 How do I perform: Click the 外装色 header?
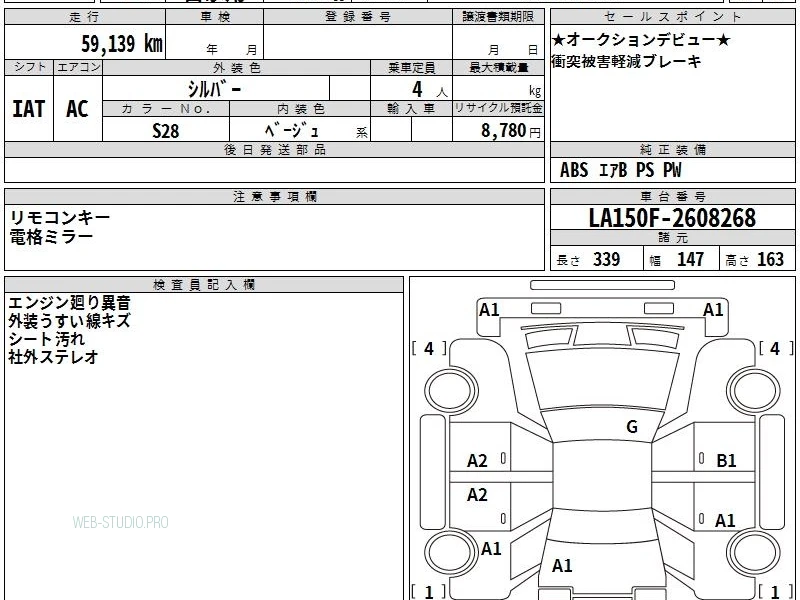237,67
